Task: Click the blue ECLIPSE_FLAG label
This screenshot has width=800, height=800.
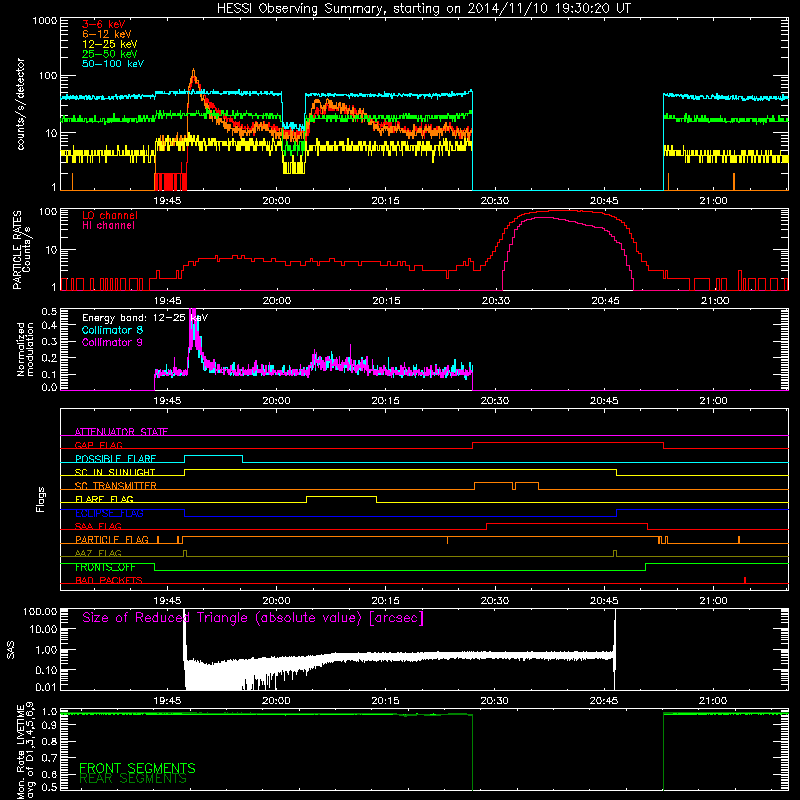Action: point(109,513)
